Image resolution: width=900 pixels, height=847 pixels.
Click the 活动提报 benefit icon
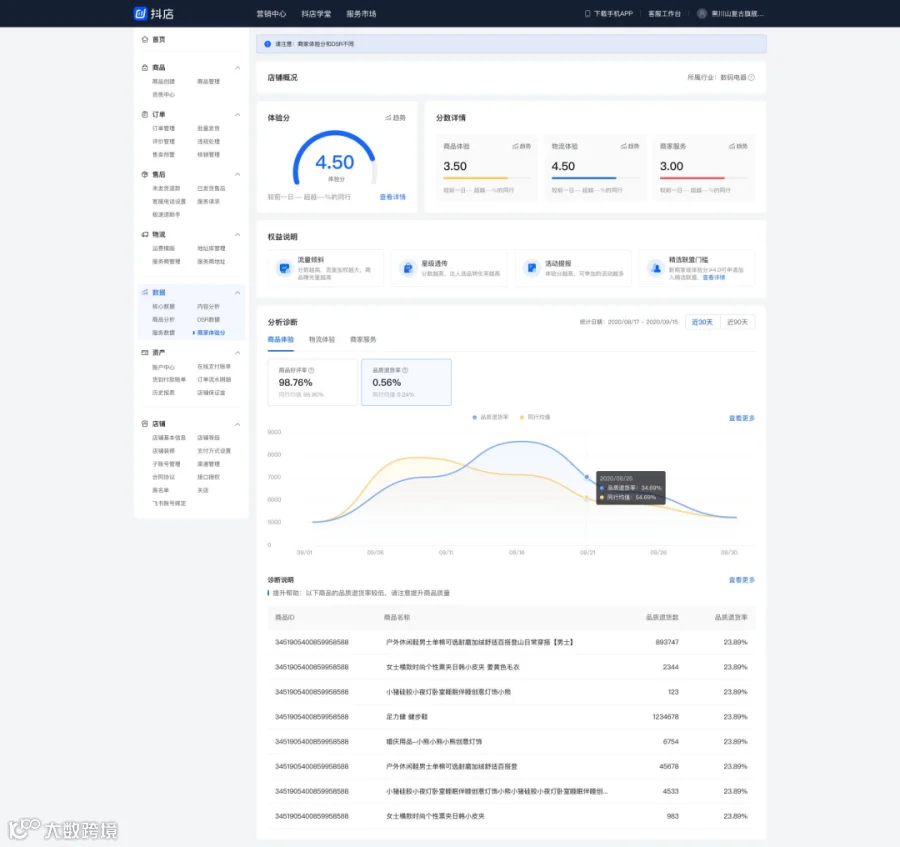click(x=532, y=268)
